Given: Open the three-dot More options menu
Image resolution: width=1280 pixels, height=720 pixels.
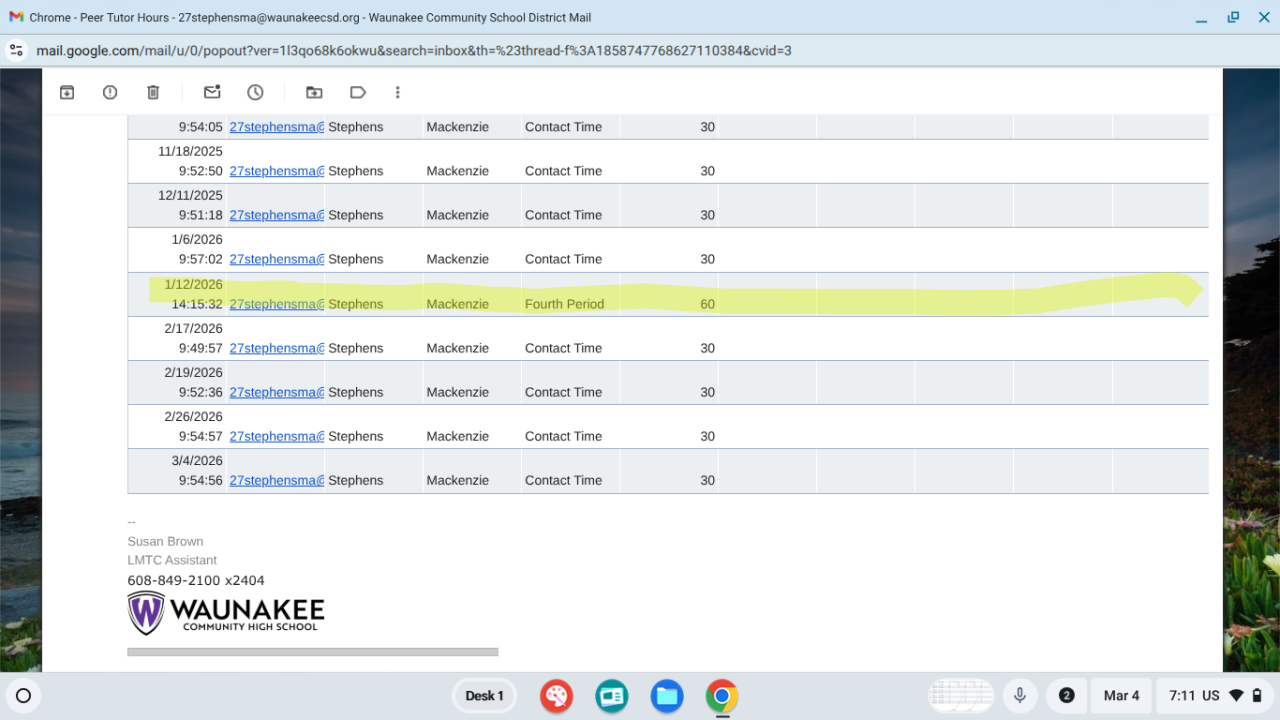Looking at the screenshot, I should (x=397, y=92).
